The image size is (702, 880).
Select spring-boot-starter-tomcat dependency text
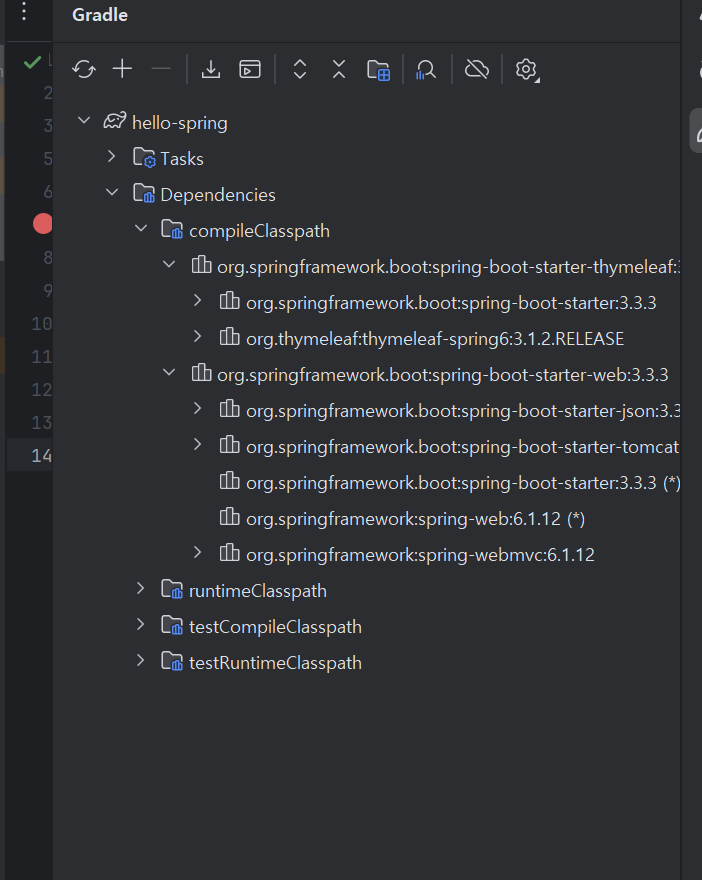point(462,447)
